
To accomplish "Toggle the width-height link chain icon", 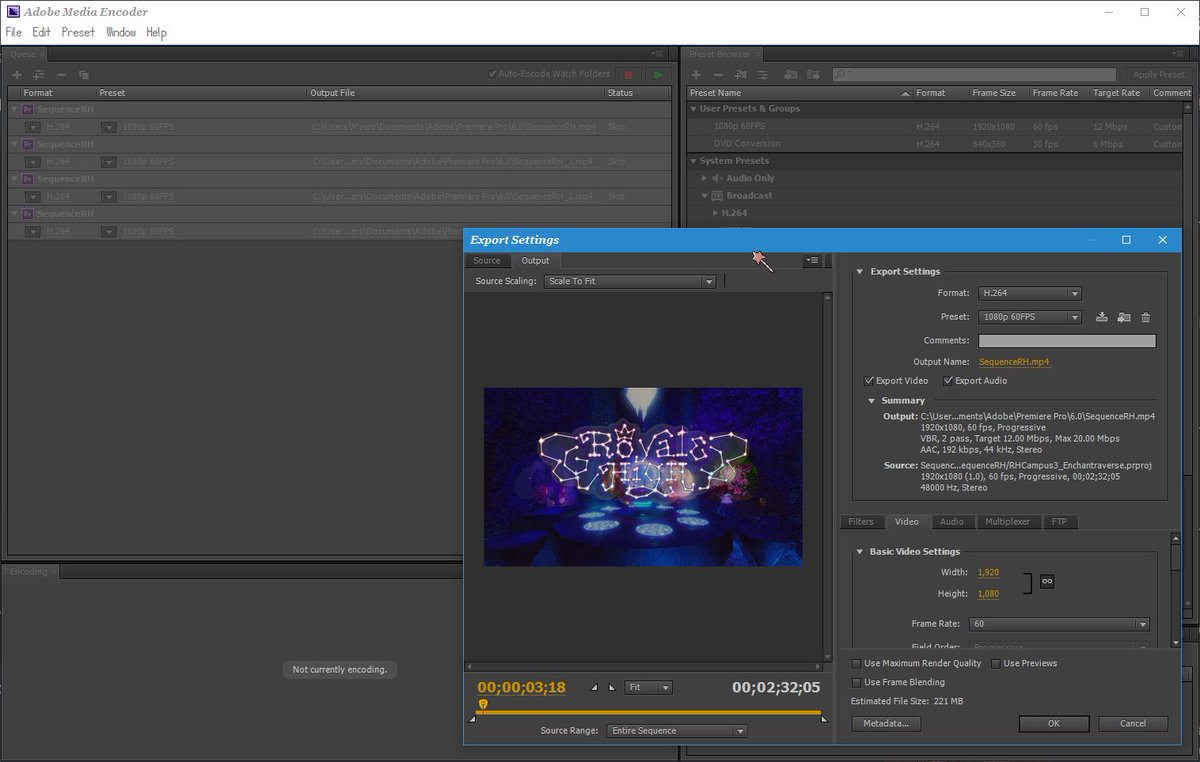I will [x=1047, y=581].
